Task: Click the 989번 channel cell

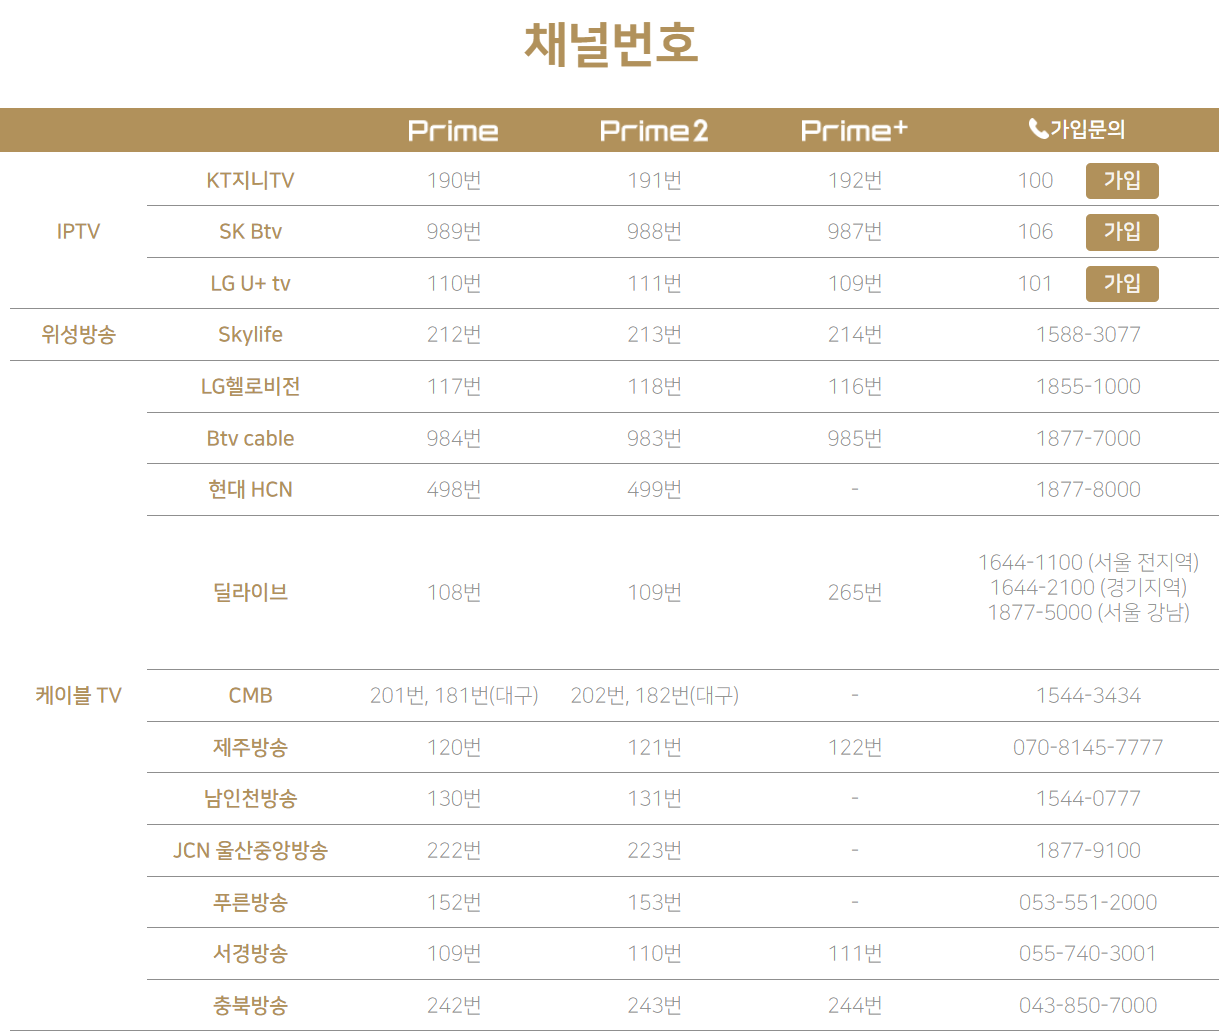Action: [454, 232]
